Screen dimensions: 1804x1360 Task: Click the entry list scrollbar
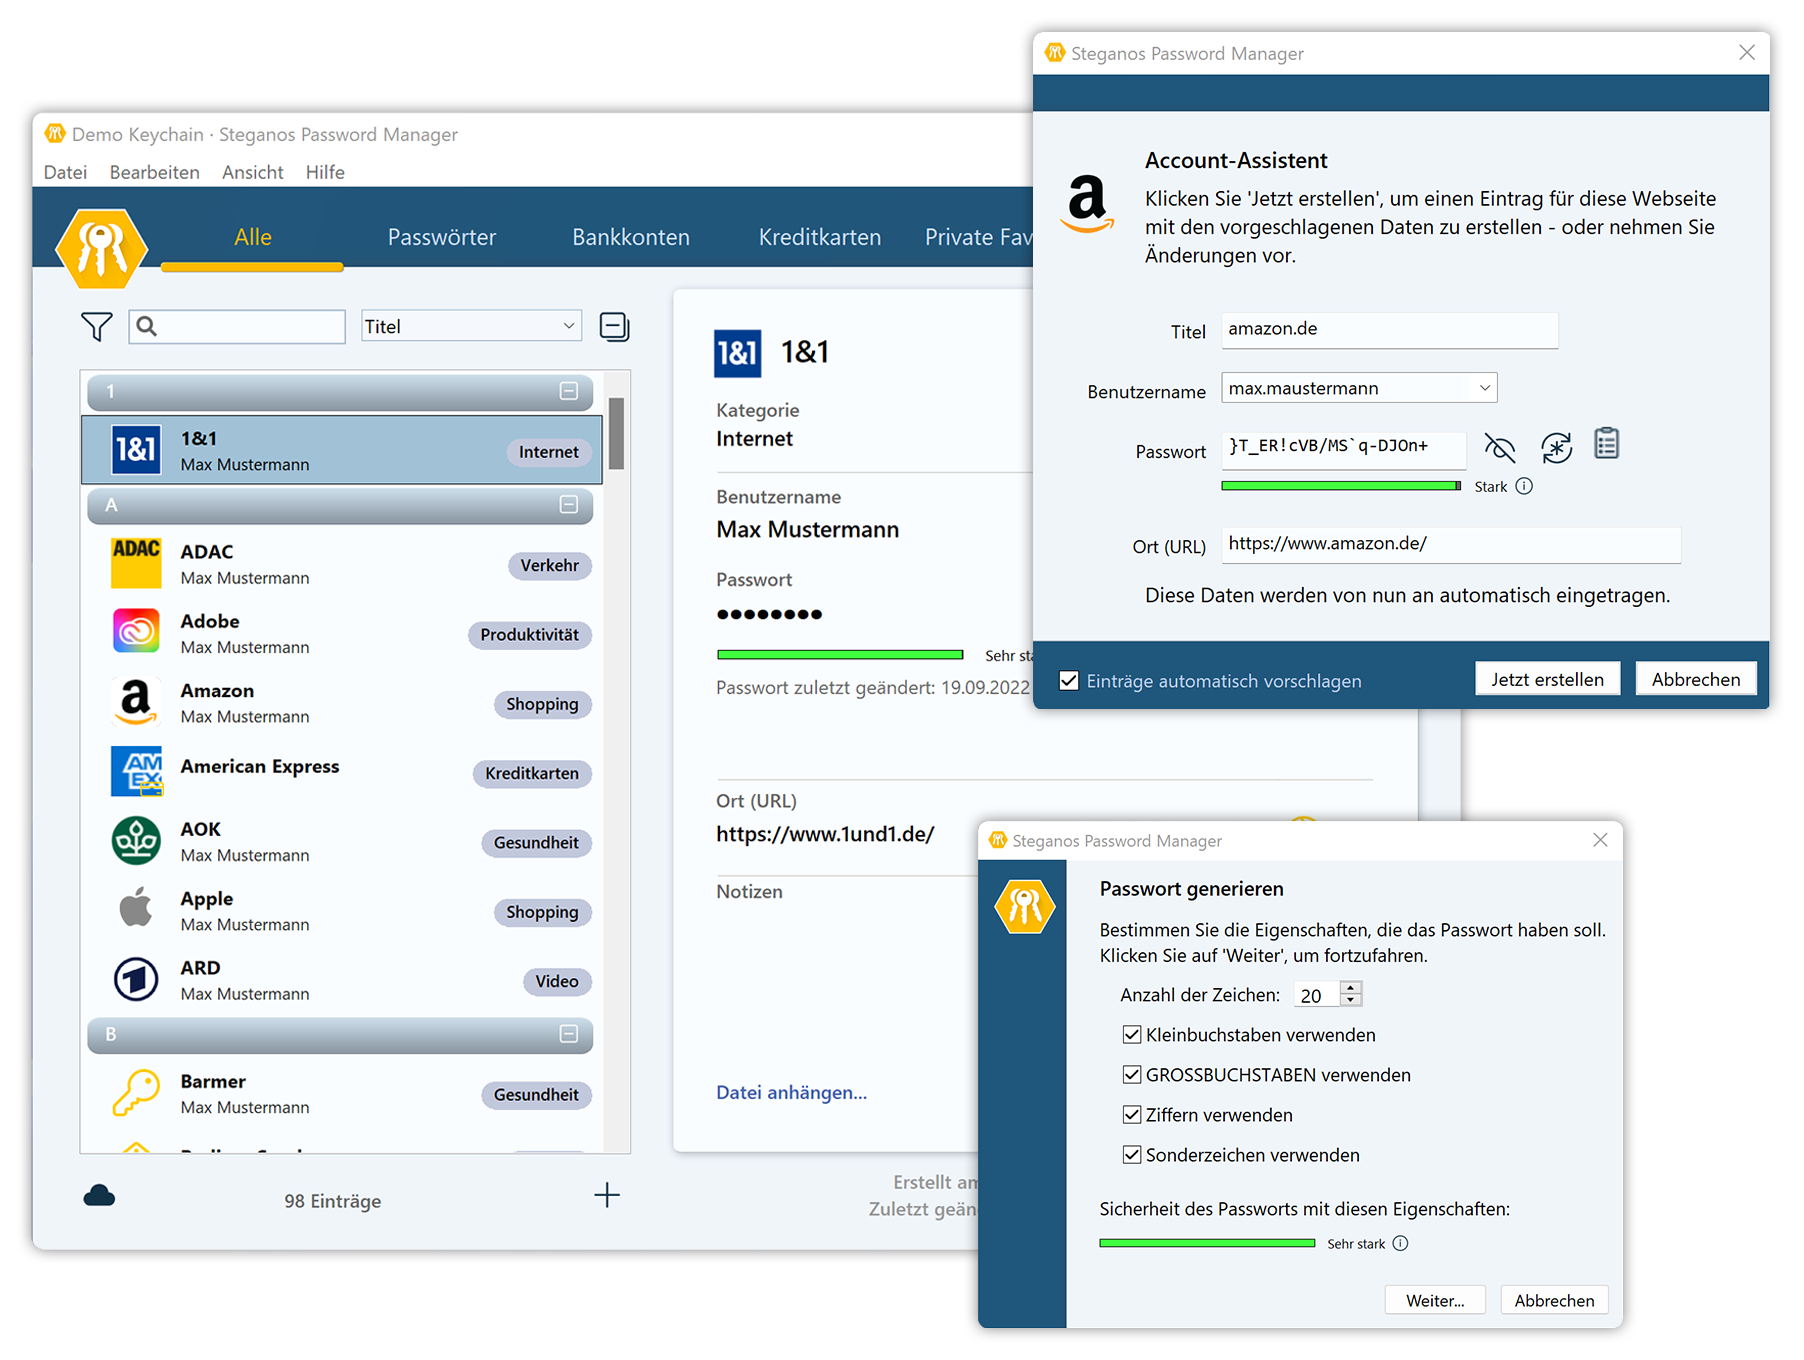click(x=616, y=433)
